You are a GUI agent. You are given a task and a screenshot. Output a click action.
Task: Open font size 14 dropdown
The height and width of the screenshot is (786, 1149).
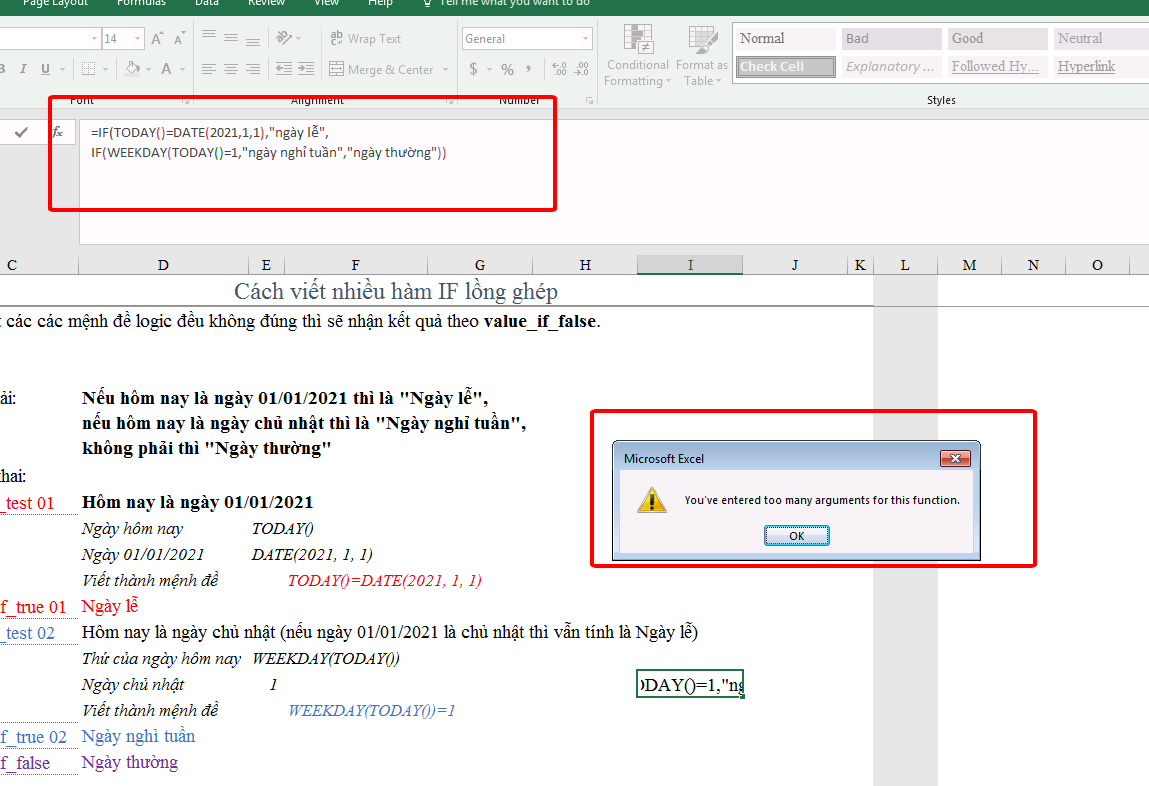coord(137,38)
